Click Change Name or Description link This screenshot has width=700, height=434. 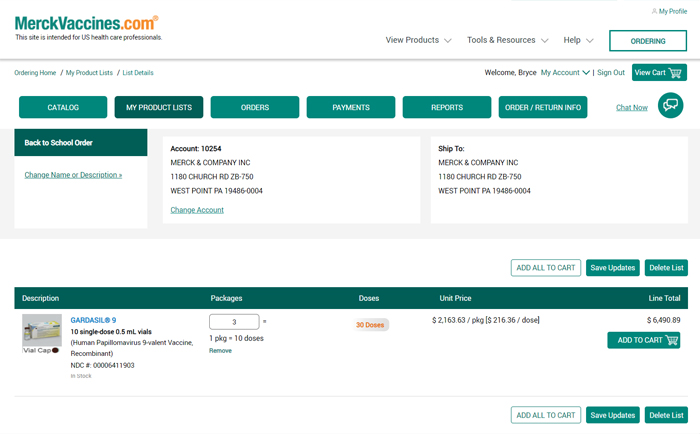click(73, 175)
